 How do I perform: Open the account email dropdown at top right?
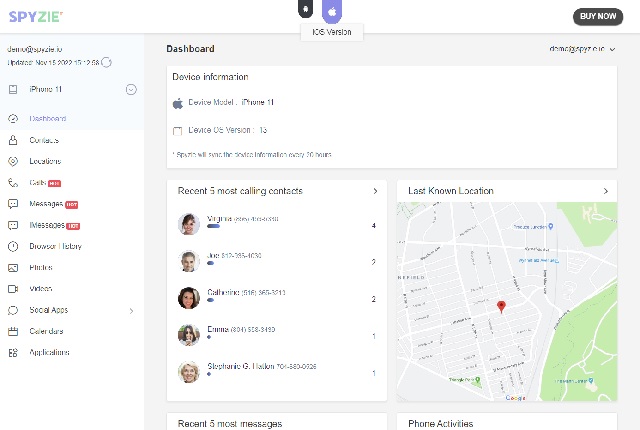(582, 49)
